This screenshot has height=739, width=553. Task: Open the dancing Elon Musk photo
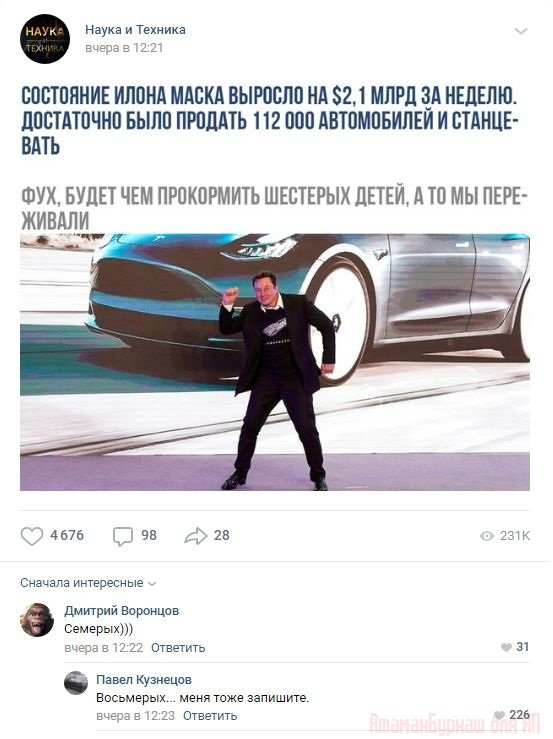[275, 362]
